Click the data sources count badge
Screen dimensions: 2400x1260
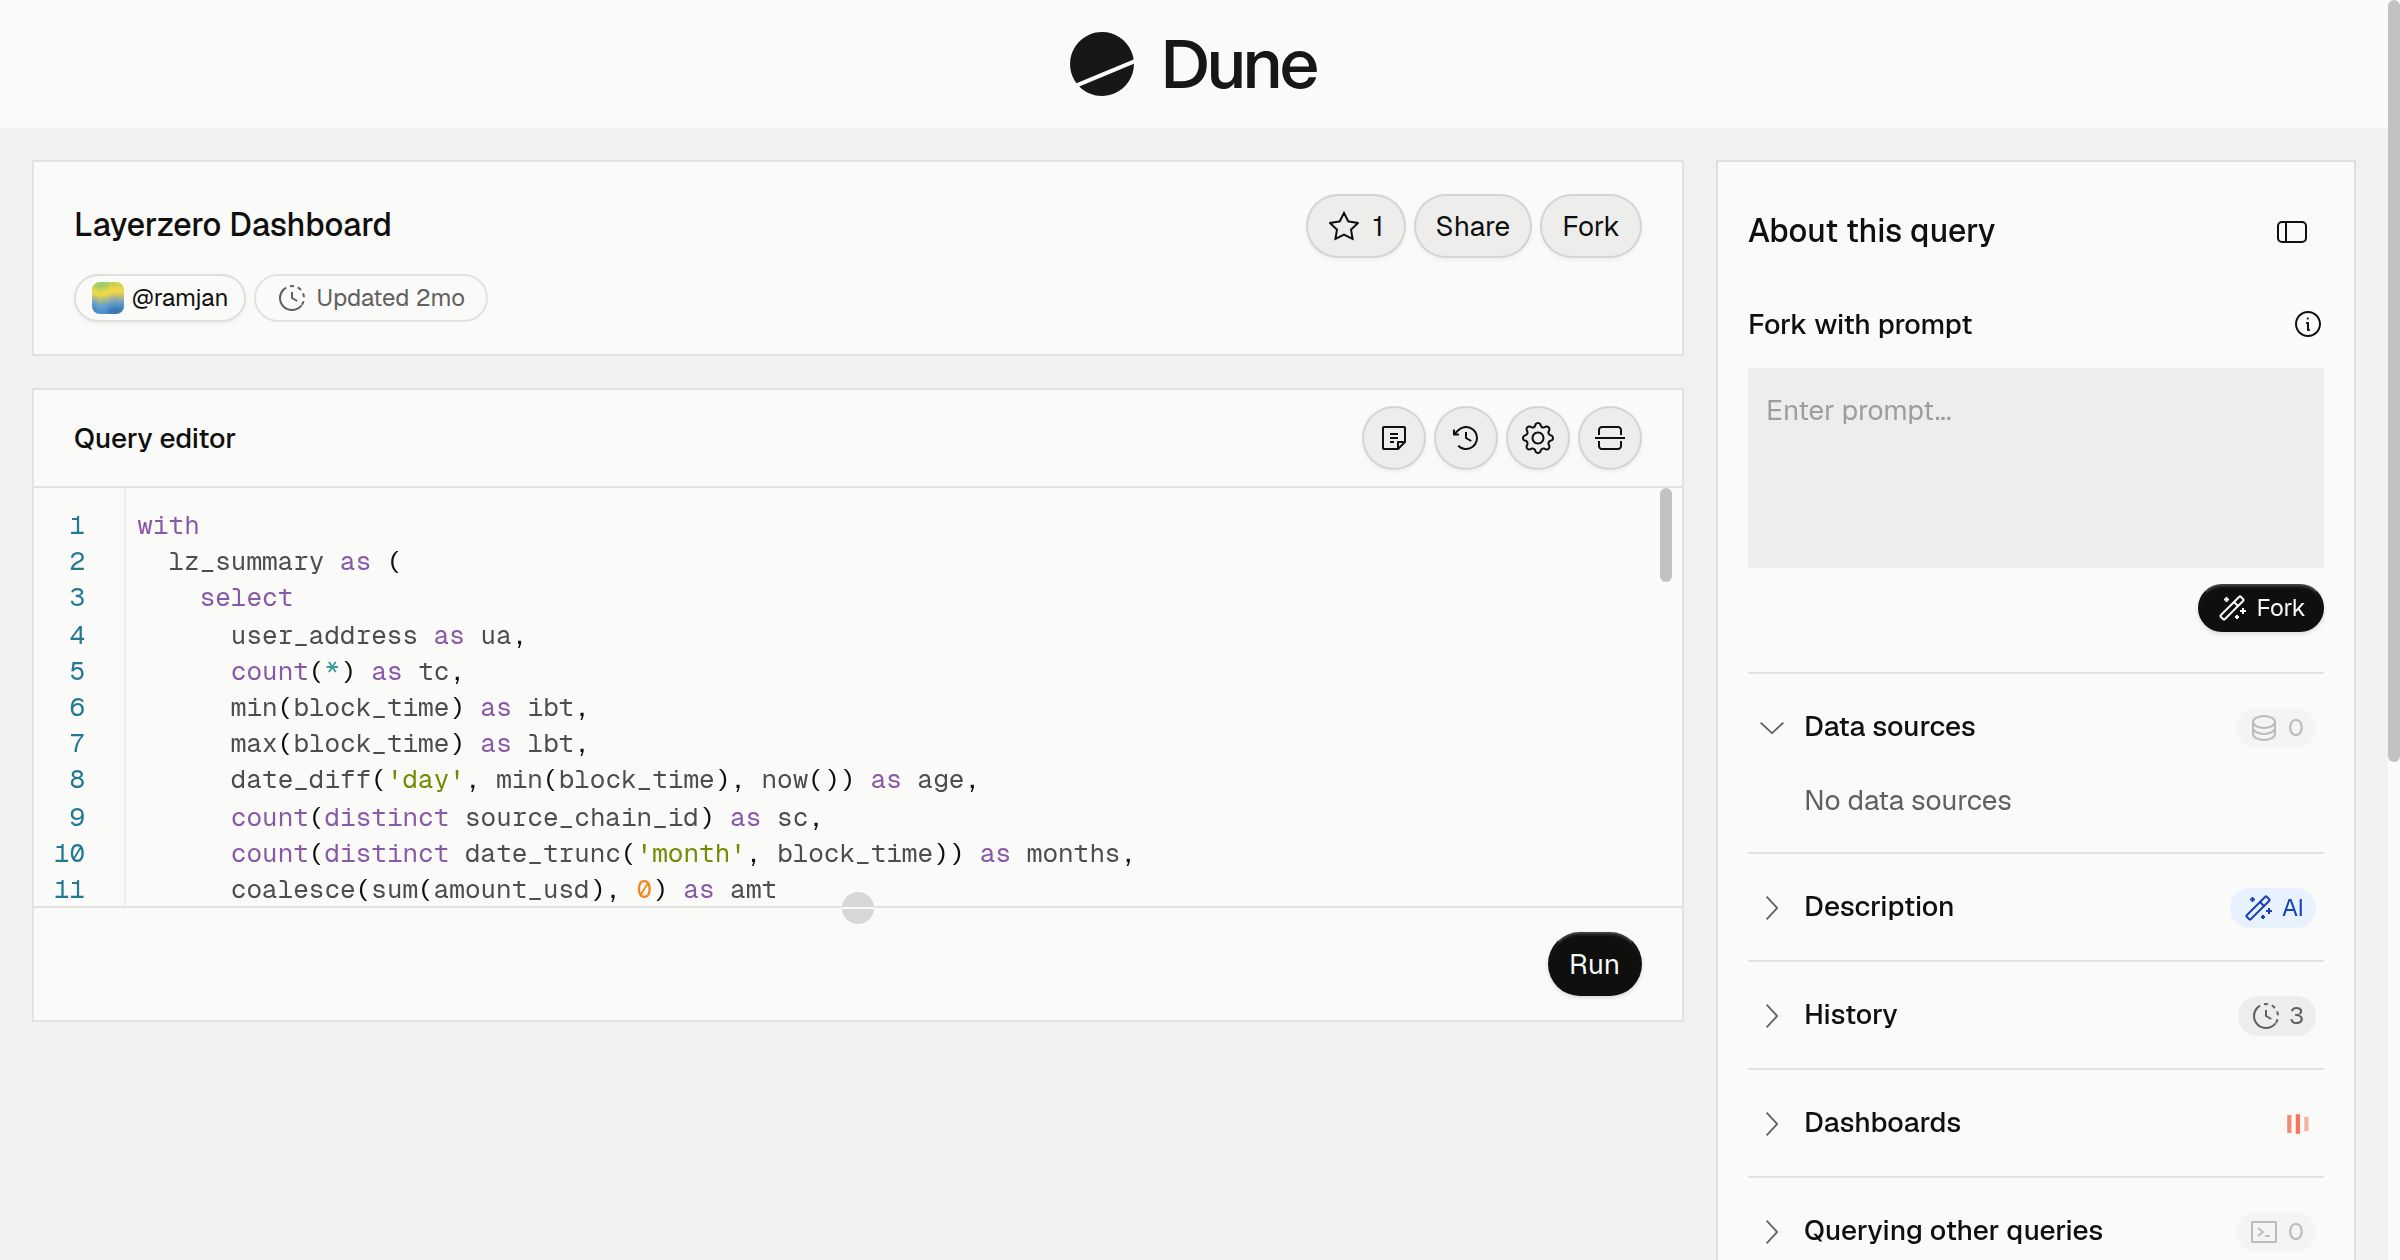point(2277,727)
